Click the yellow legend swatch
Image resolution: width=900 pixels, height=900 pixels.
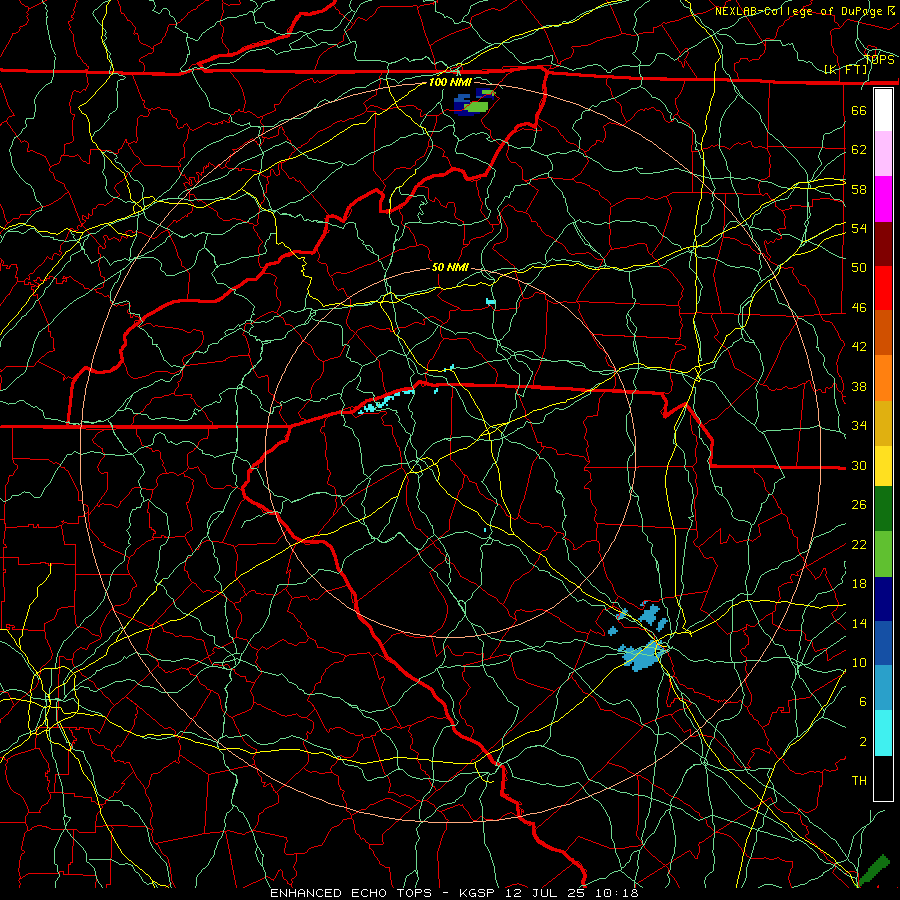(883, 466)
